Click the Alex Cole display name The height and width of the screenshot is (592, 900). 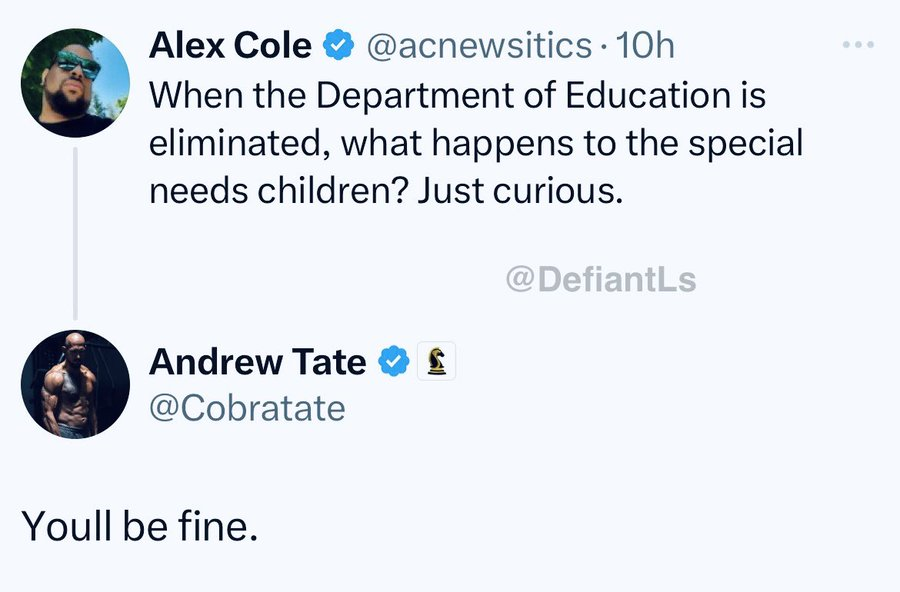click(230, 45)
